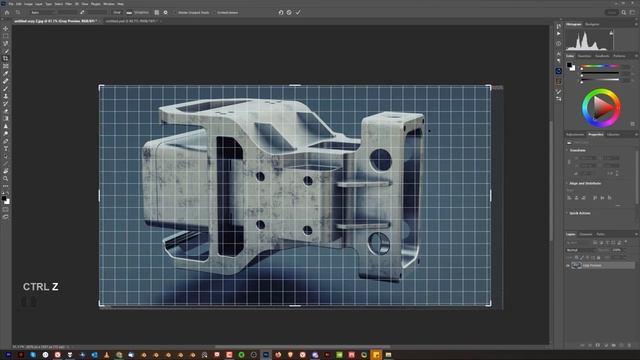This screenshot has height=360, width=640.
Task: Open the layer Opacity dropdown
Action: coord(617,250)
